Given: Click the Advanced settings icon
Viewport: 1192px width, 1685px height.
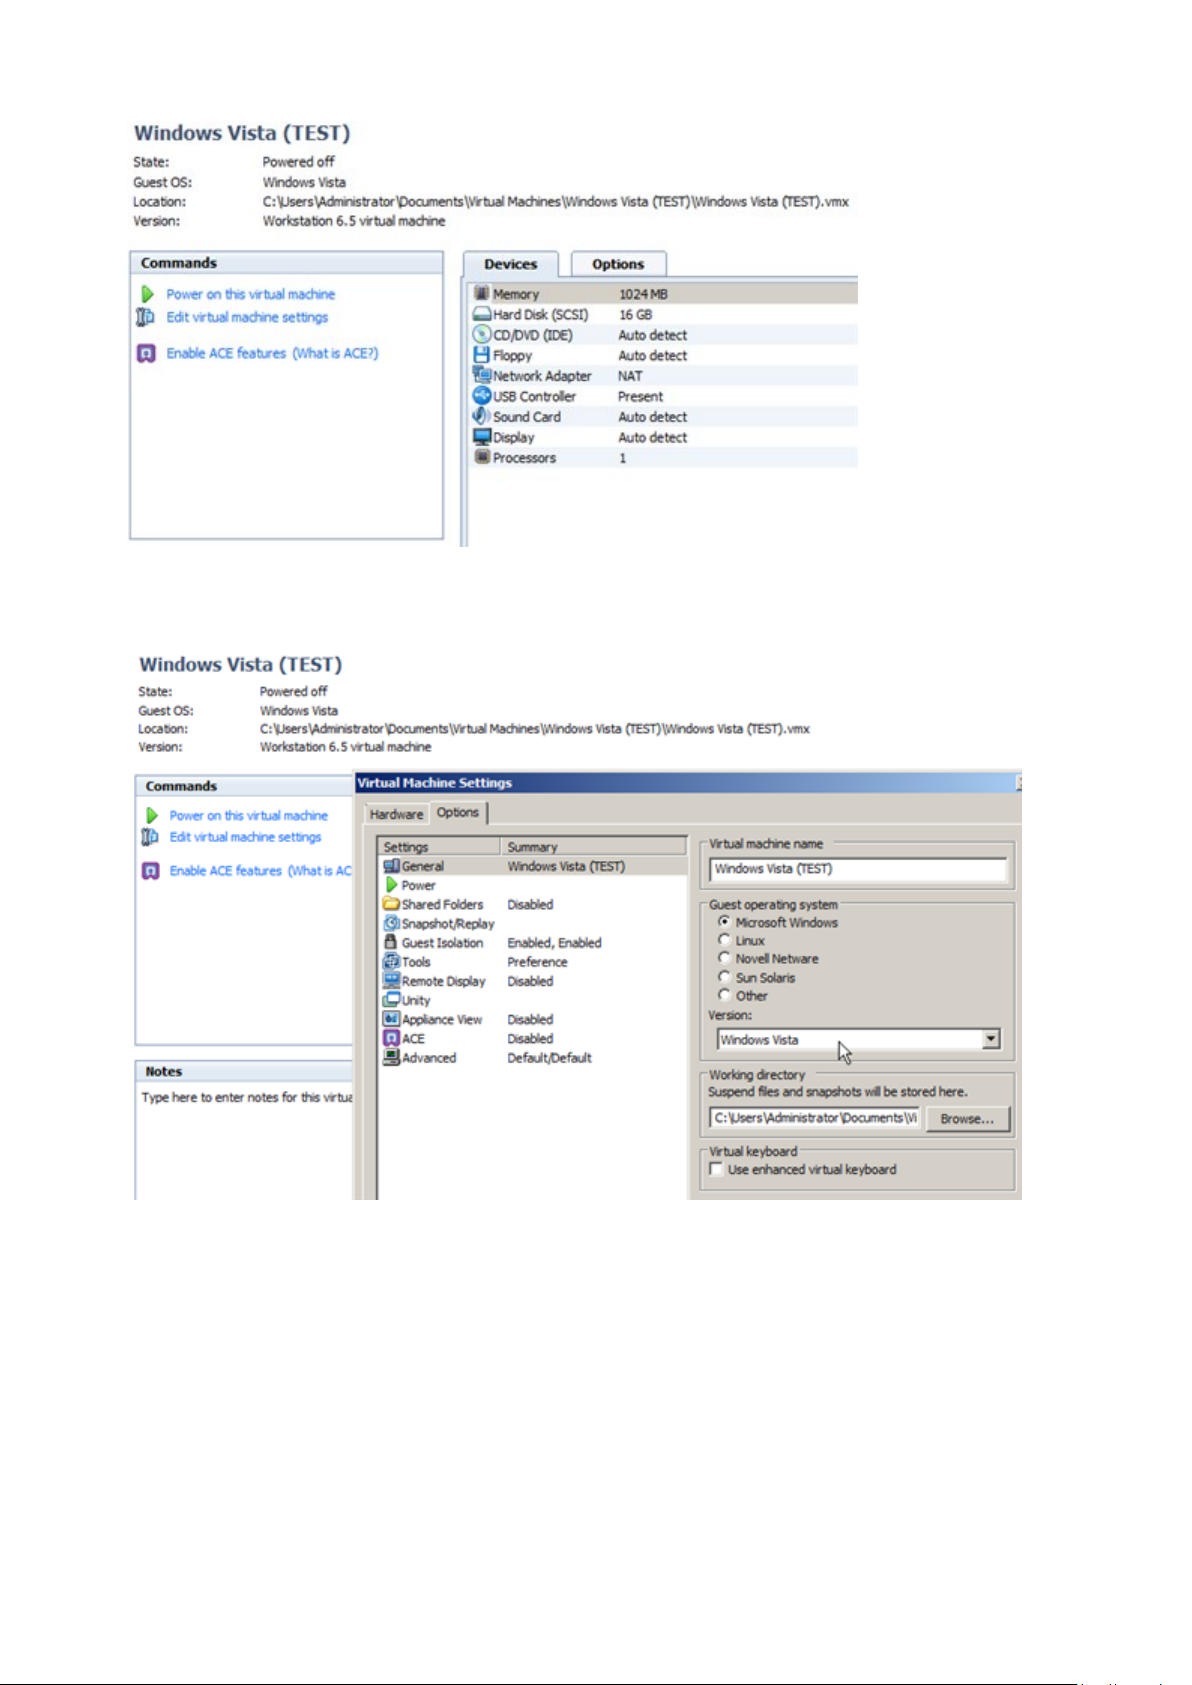Looking at the screenshot, I should click(392, 1057).
